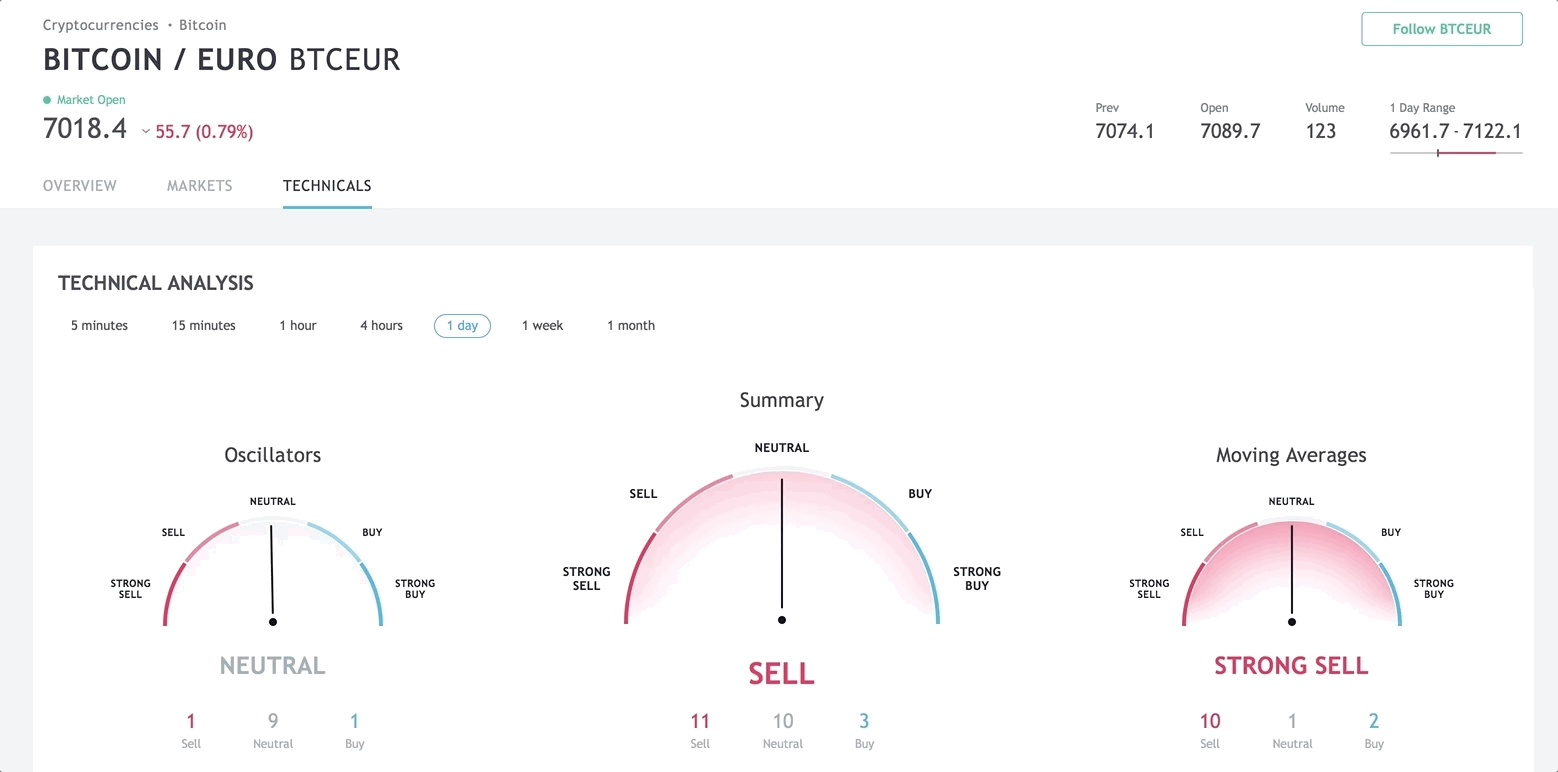This screenshot has height=772, width=1558.
Task: Click the green Market Open status dot
Action: coord(47,100)
